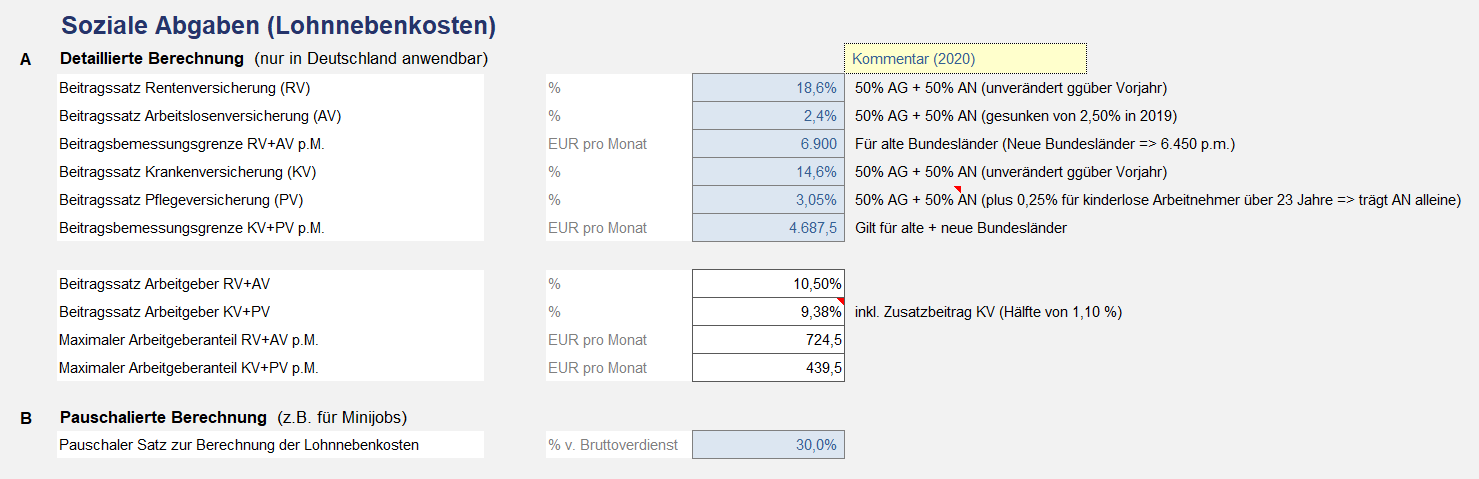Click the flat rate cell 30,0%
The width and height of the screenshot is (1479, 479).
(x=768, y=445)
